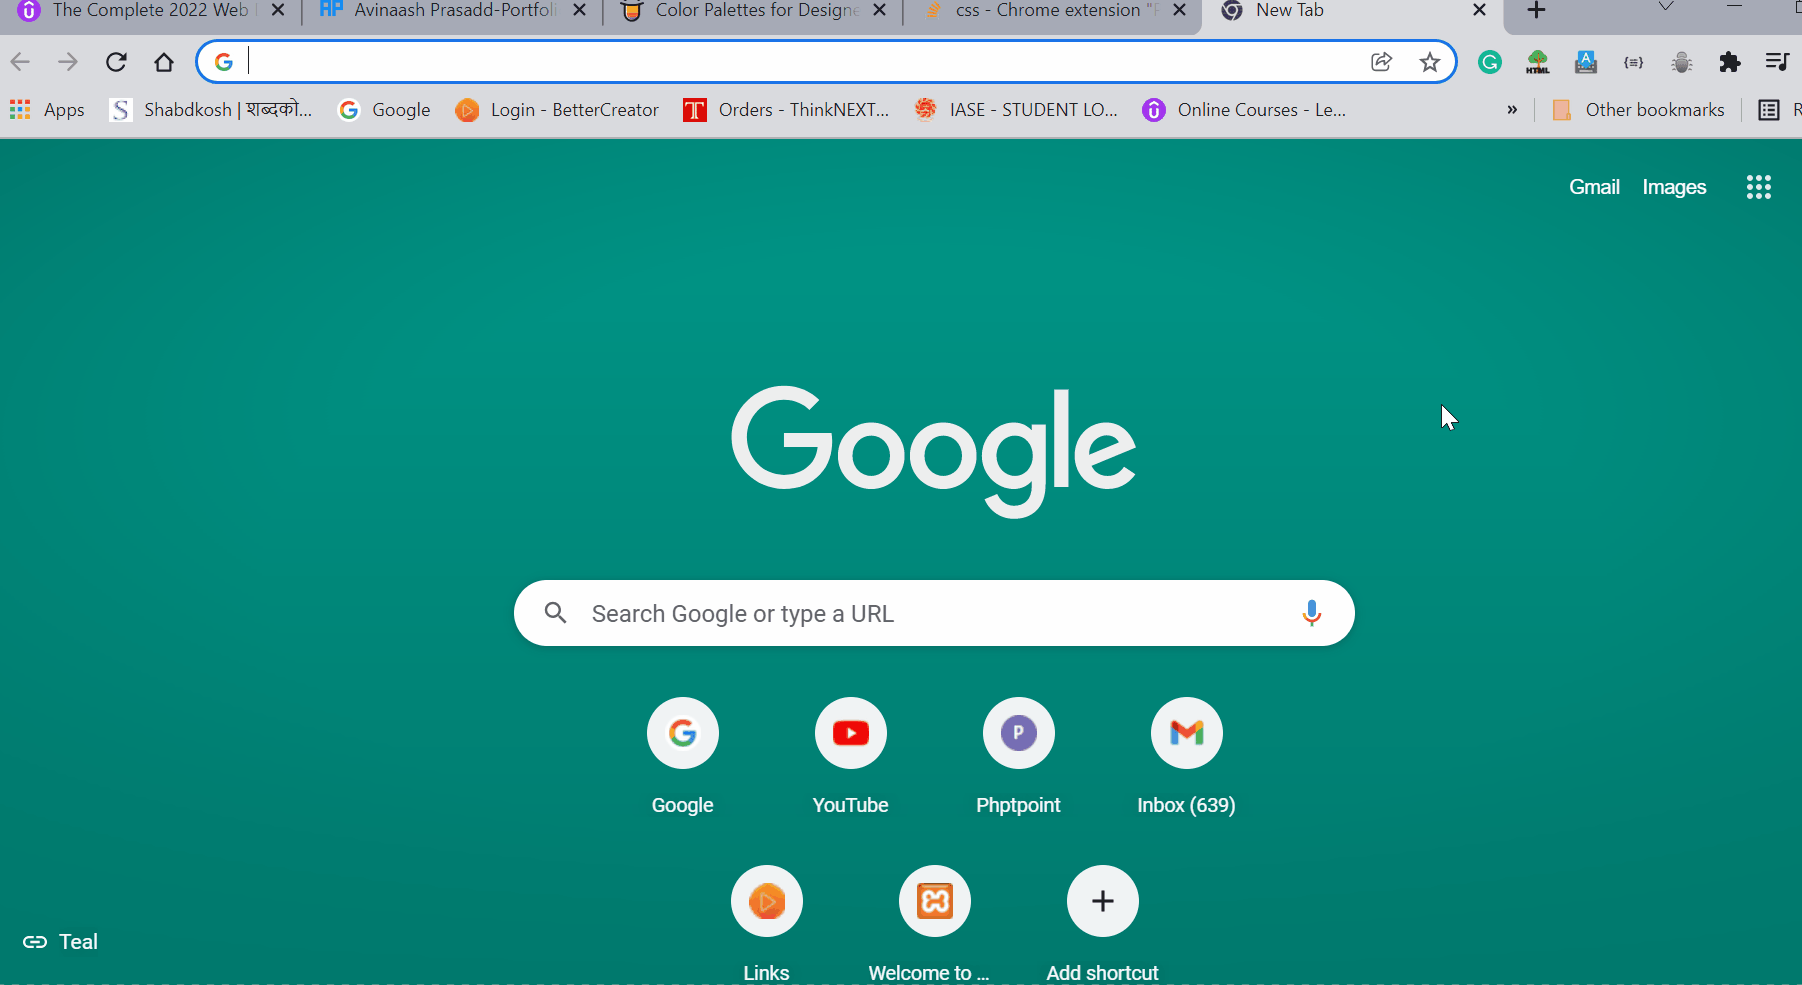Open the share this page control
The height and width of the screenshot is (985, 1802).
click(x=1382, y=61)
